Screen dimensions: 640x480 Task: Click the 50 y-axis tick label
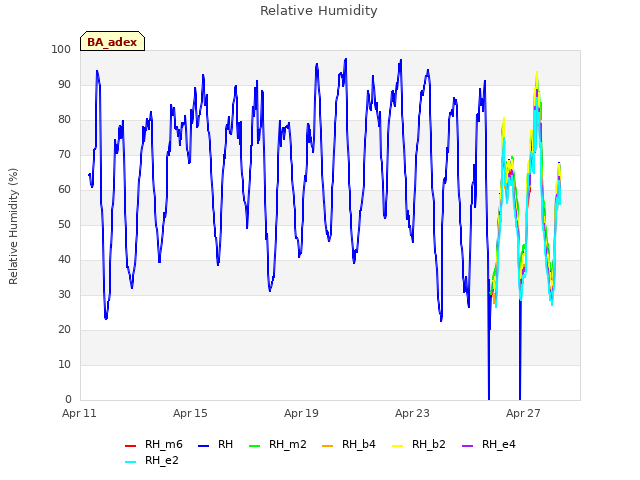[64, 224]
